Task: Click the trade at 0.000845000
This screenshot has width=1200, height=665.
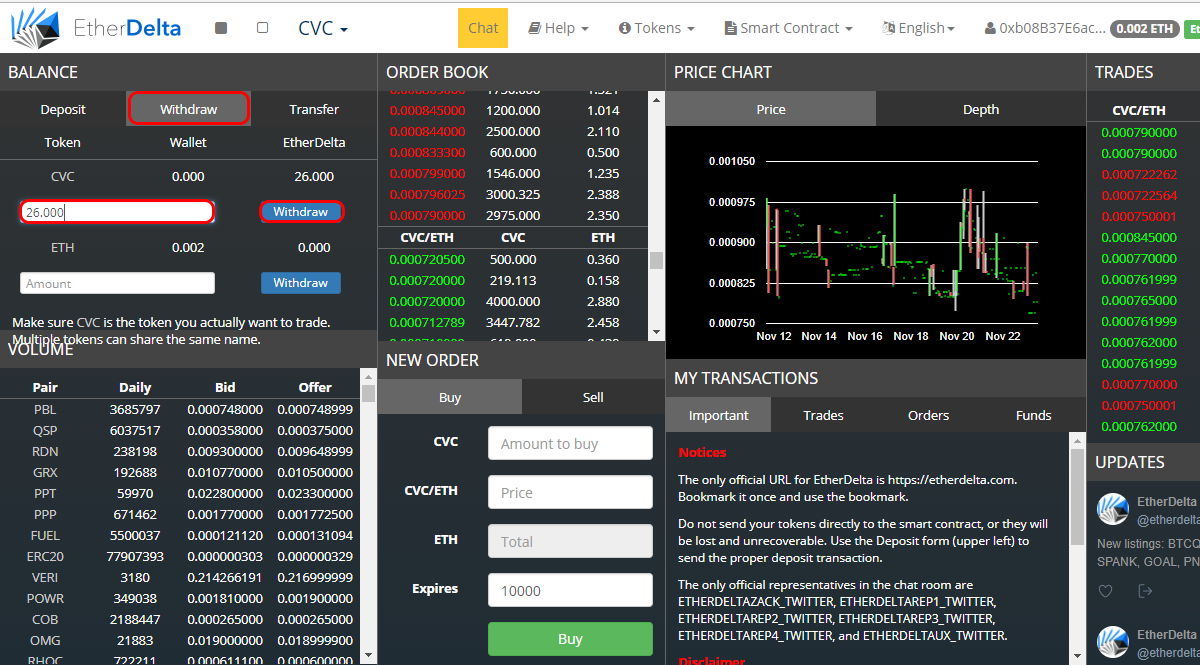Action: pos(1138,237)
